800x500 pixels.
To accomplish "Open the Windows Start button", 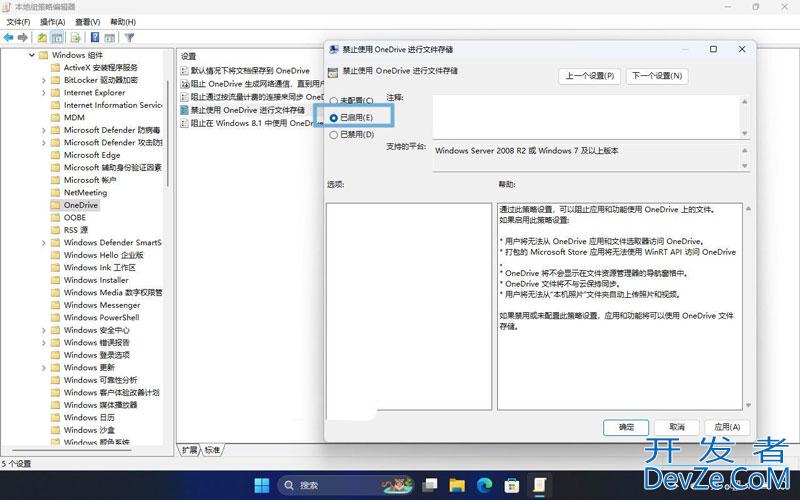I will 262,485.
